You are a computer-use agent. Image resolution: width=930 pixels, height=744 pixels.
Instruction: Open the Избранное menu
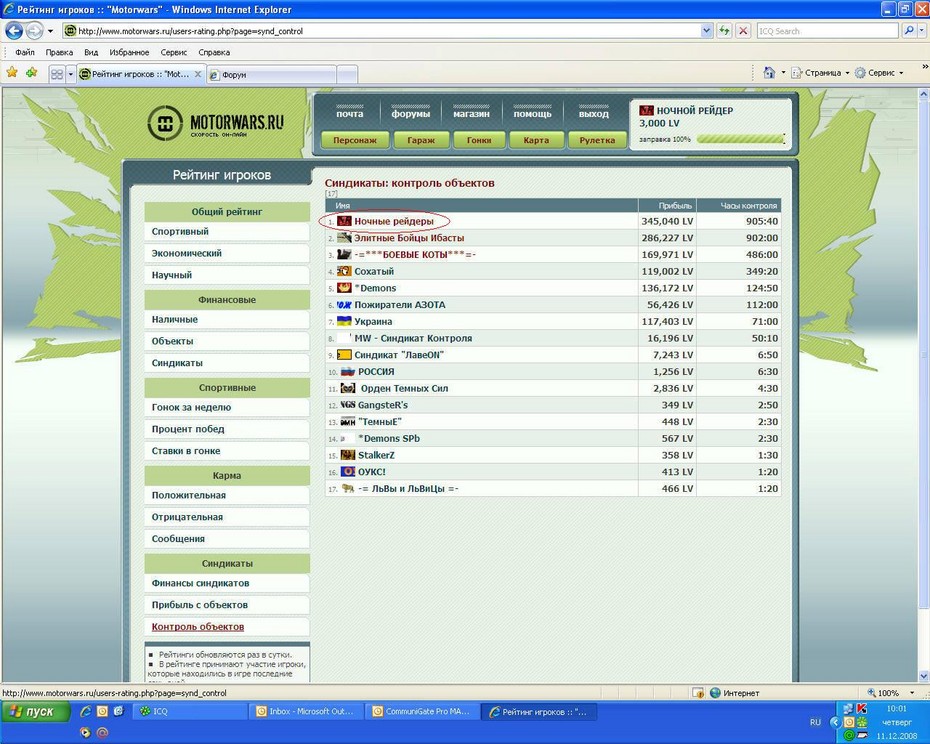(129, 52)
